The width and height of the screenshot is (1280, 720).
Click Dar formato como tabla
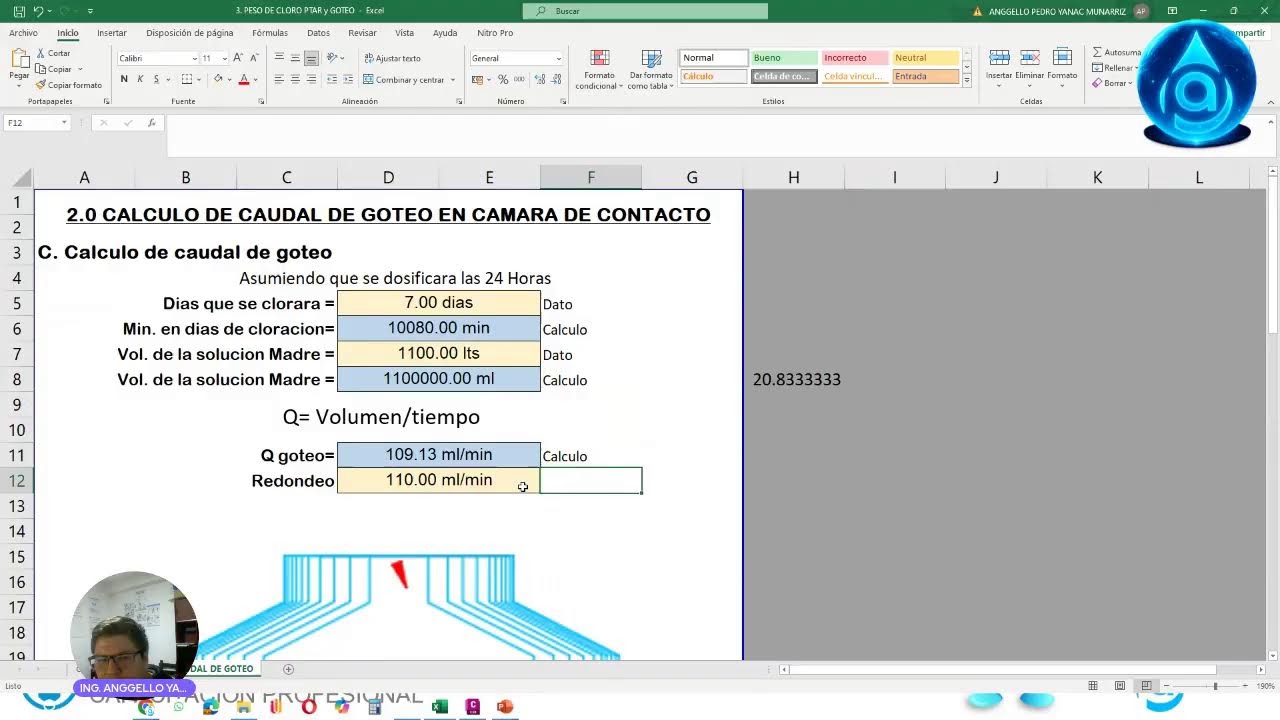(x=651, y=69)
